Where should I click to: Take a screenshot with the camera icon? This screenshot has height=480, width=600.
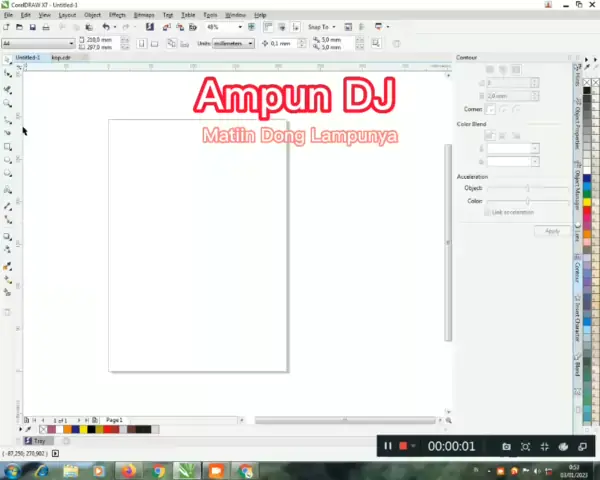pyautogui.click(x=506, y=446)
